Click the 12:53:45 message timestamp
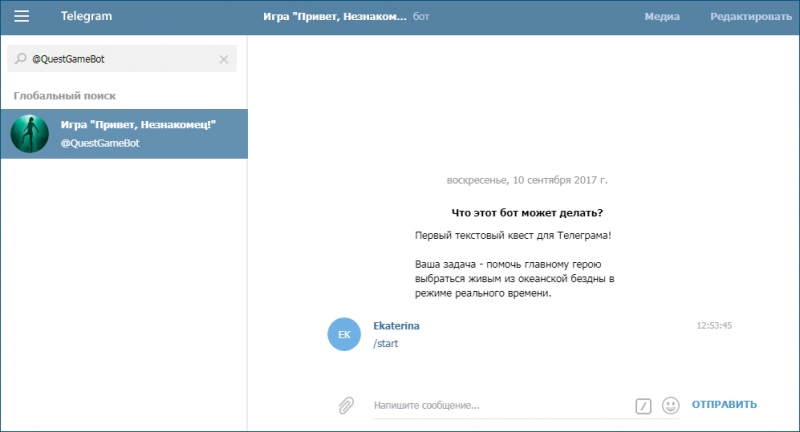Image resolution: width=800 pixels, height=432 pixels. [714, 325]
